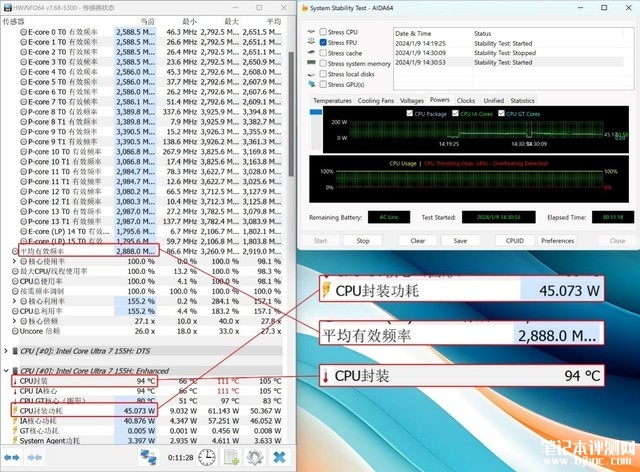Select the P-core 13 T1 有效频率 row
The image size is (640, 472).
point(151,221)
